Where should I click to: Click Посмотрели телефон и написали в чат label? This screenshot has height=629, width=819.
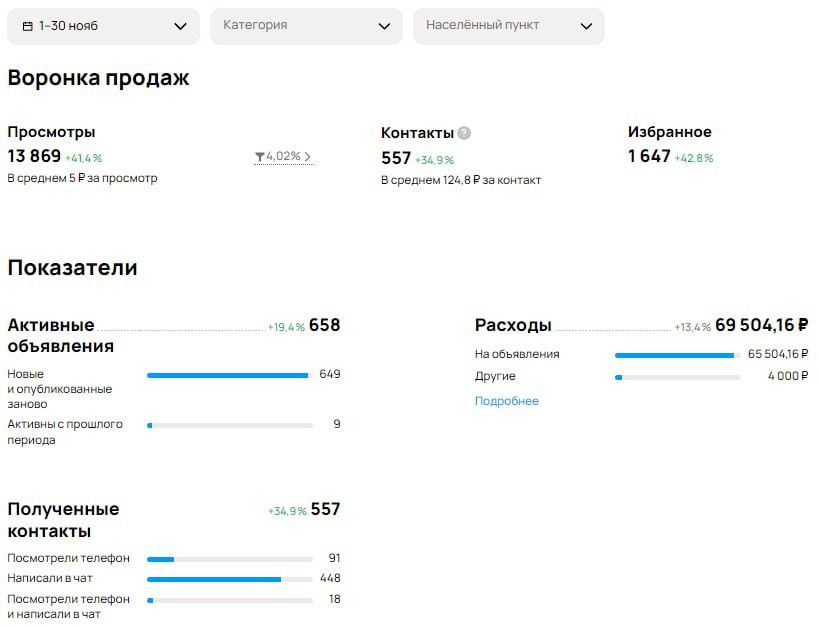click(x=68, y=607)
